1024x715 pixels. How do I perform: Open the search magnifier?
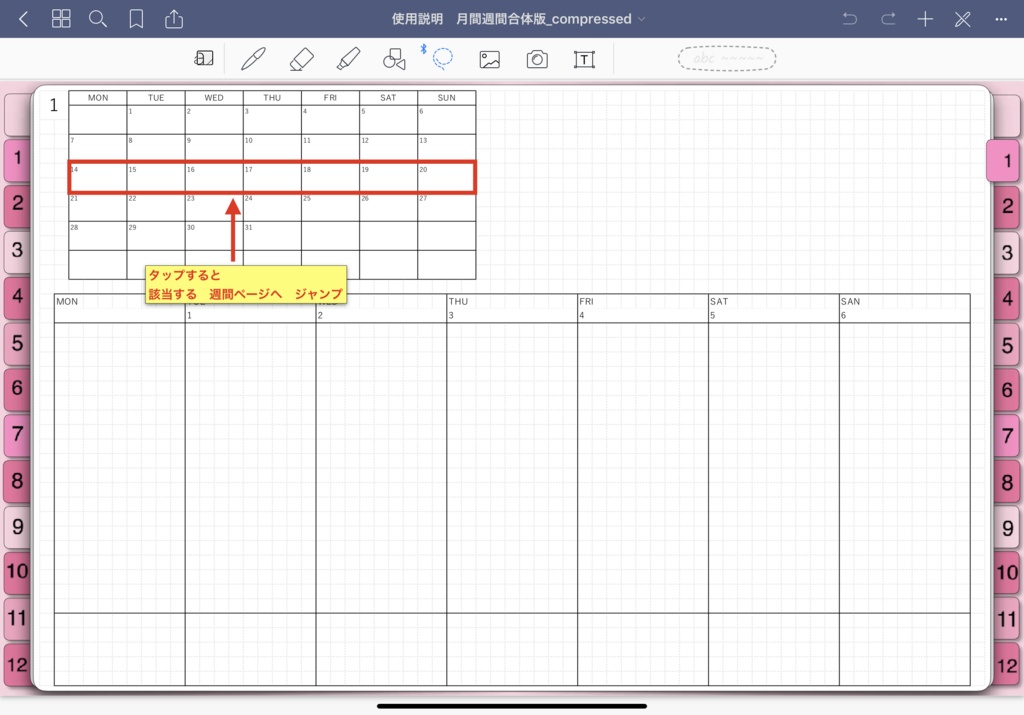click(x=98, y=19)
